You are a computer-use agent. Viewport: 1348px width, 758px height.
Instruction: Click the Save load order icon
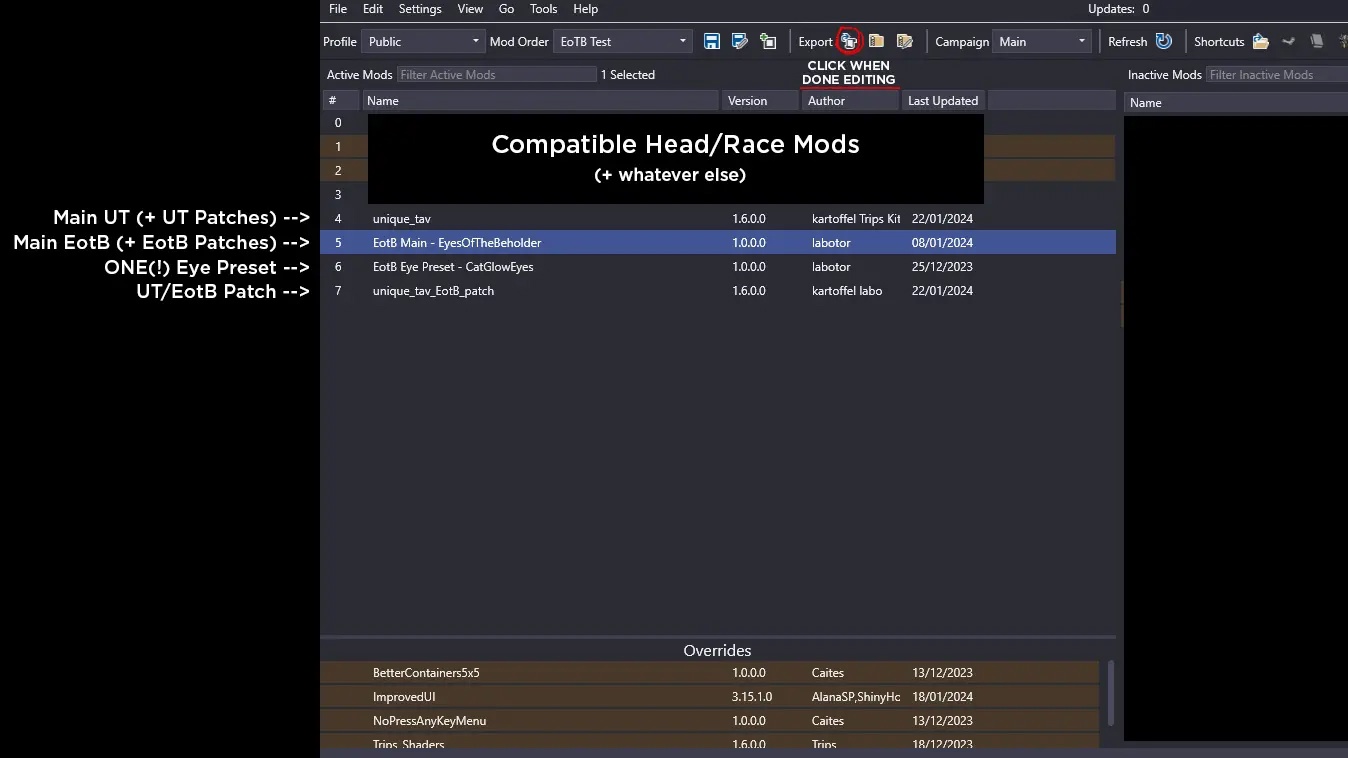712,41
